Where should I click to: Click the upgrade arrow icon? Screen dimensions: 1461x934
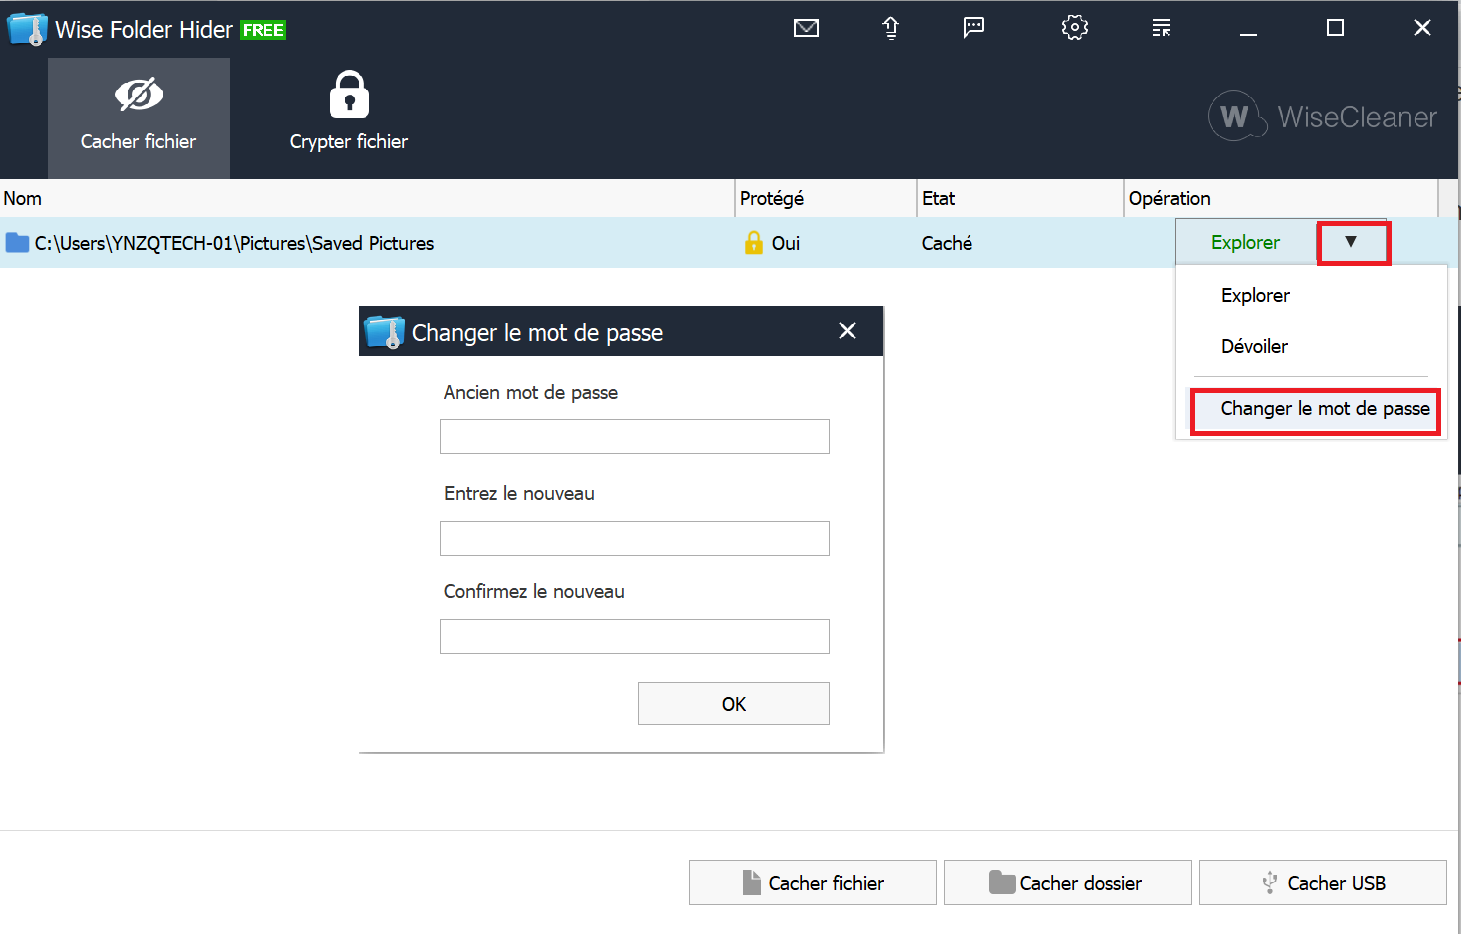tap(890, 28)
